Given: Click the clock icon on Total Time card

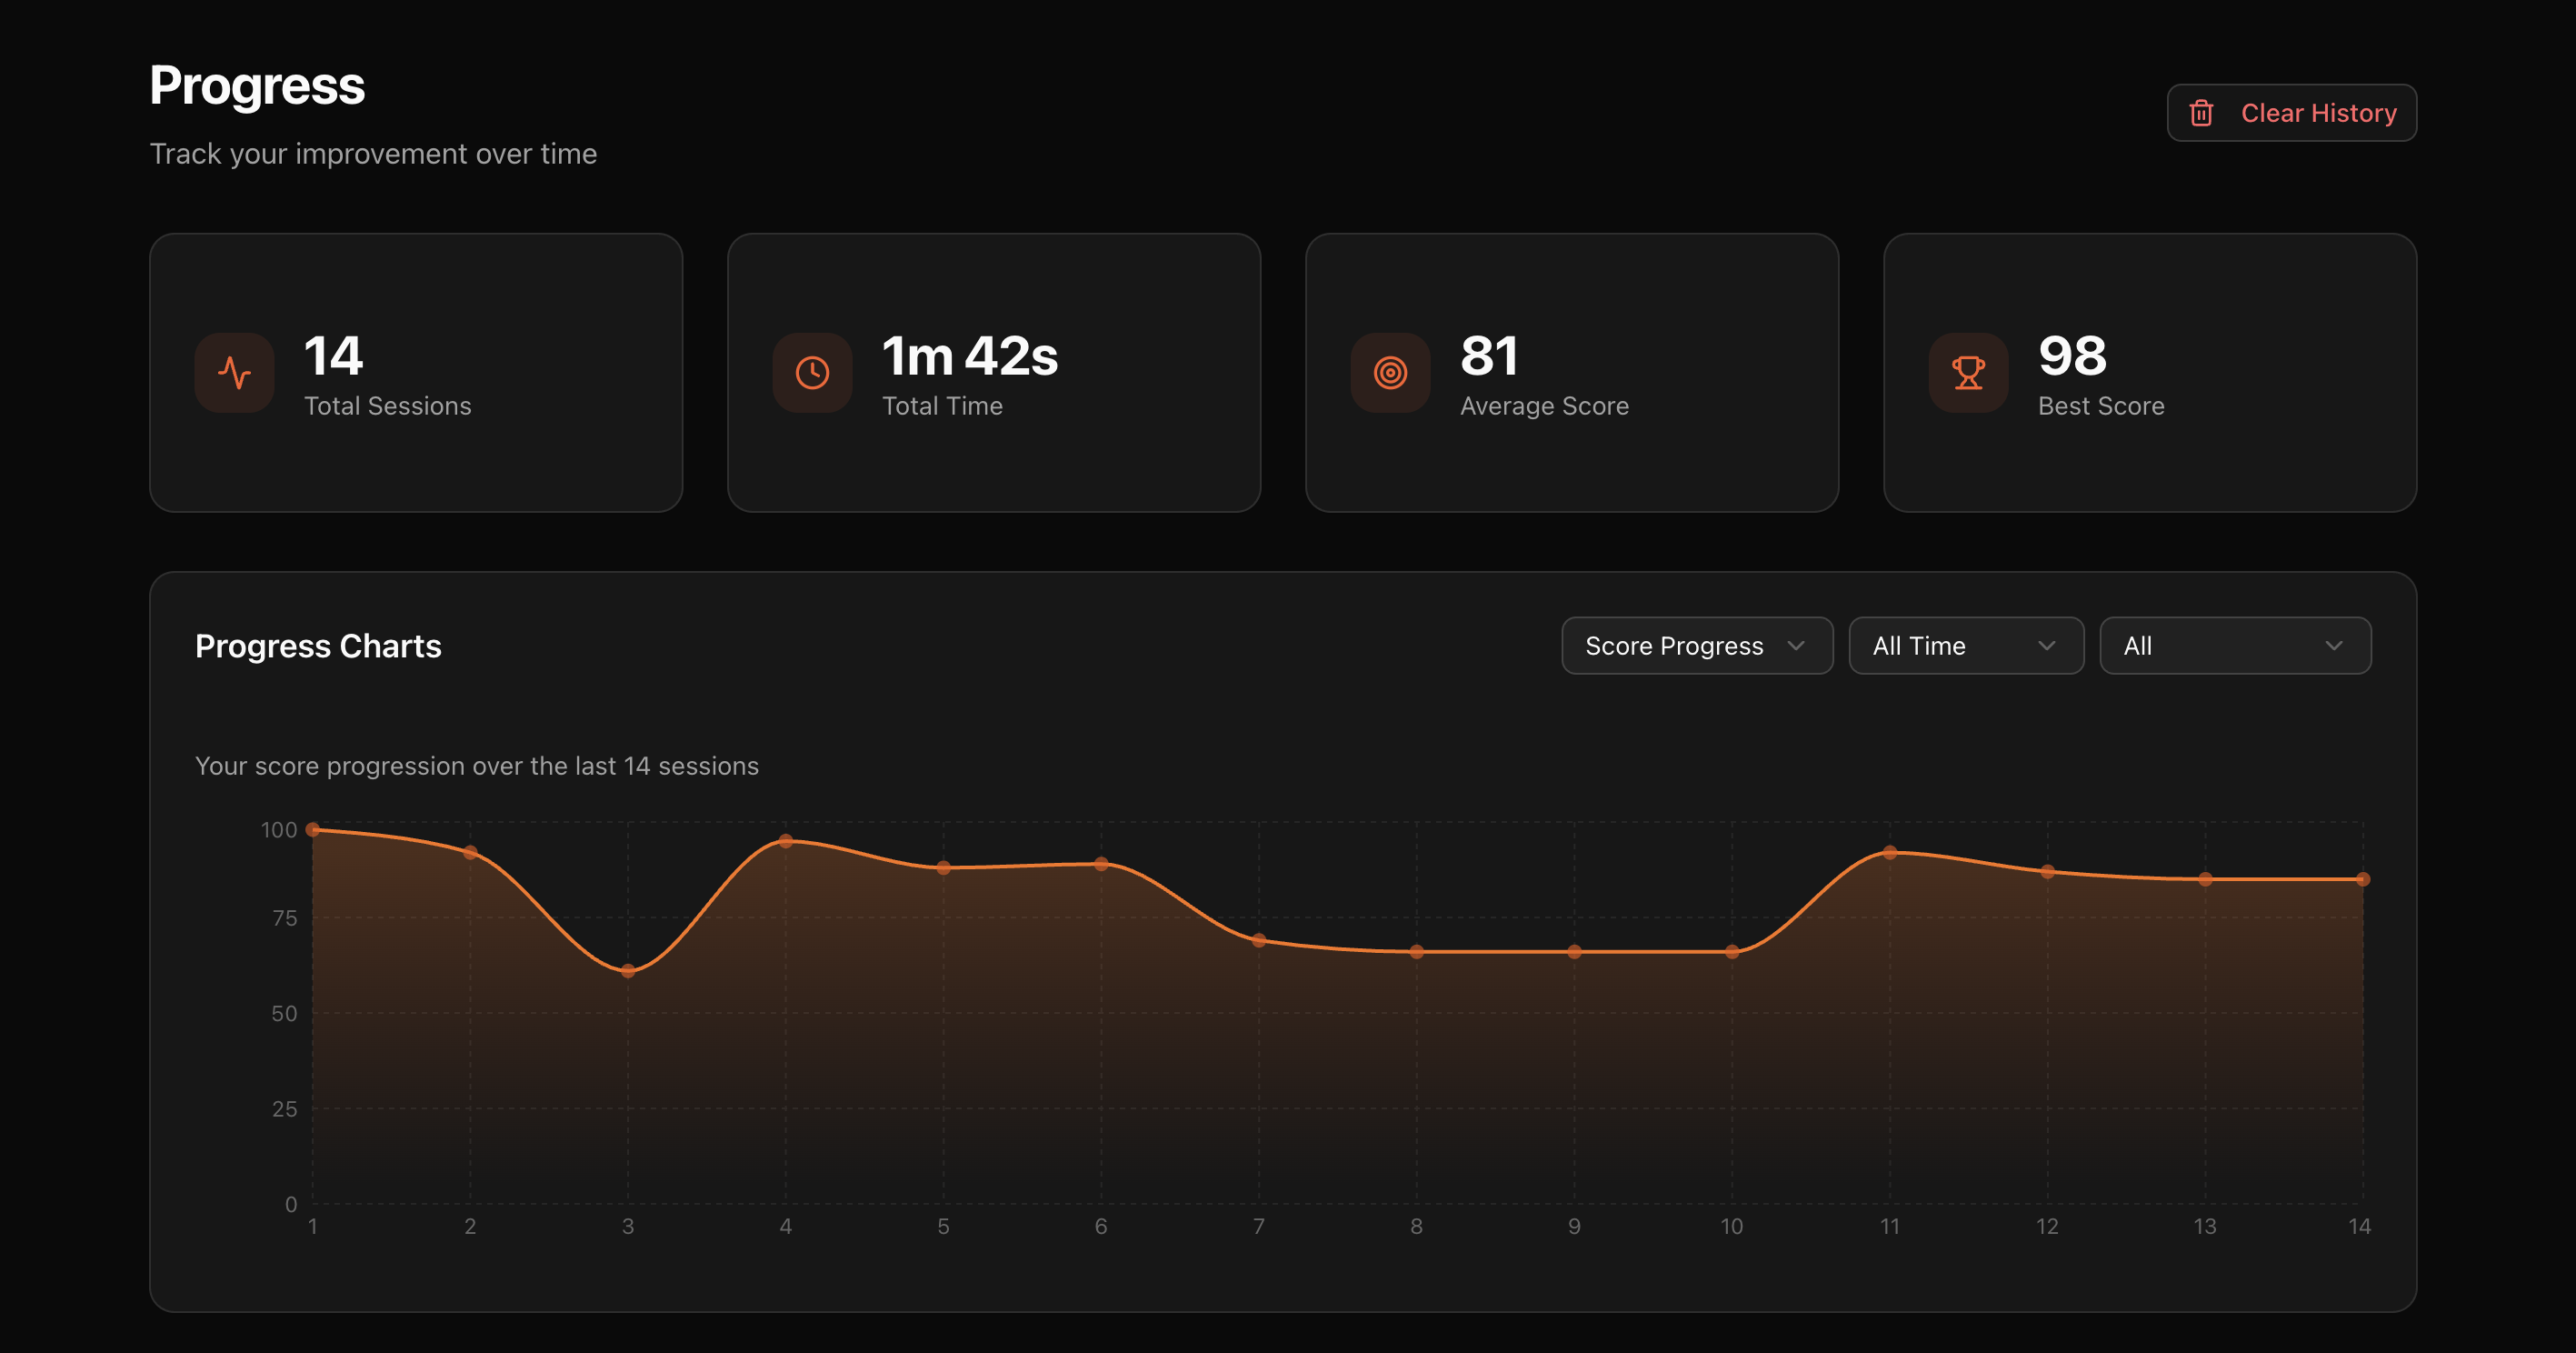Looking at the screenshot, I should point(813,372).
